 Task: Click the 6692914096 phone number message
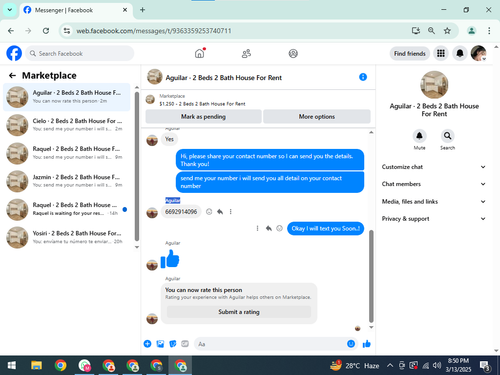click(x=181, y=212)
